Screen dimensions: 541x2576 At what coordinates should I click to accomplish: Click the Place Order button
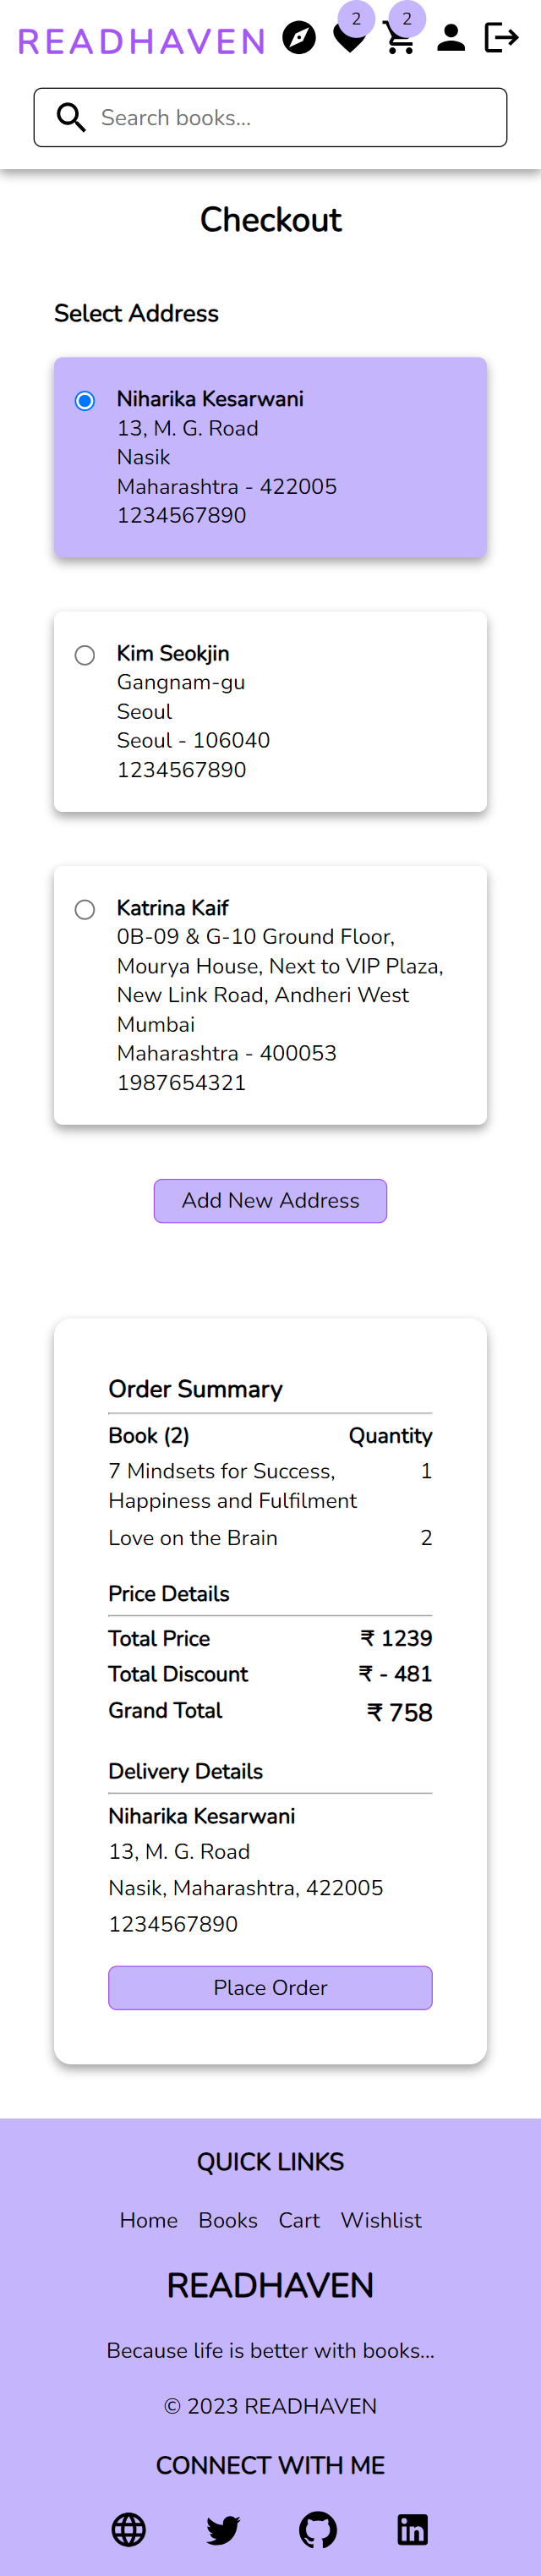[x=270, y=1987]
